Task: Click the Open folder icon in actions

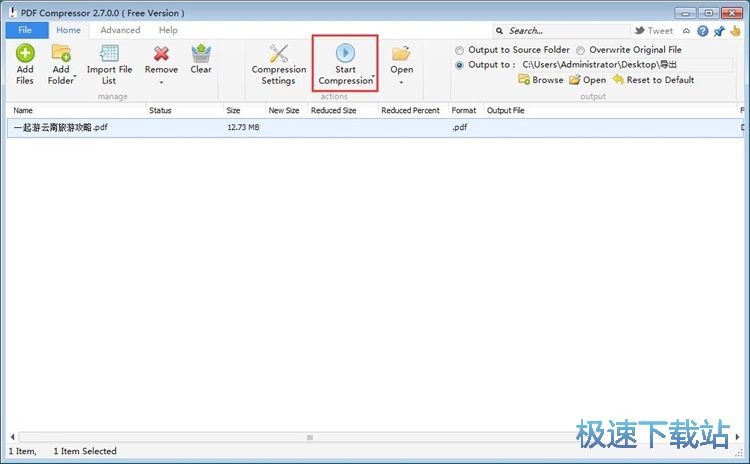Action: 401,53
